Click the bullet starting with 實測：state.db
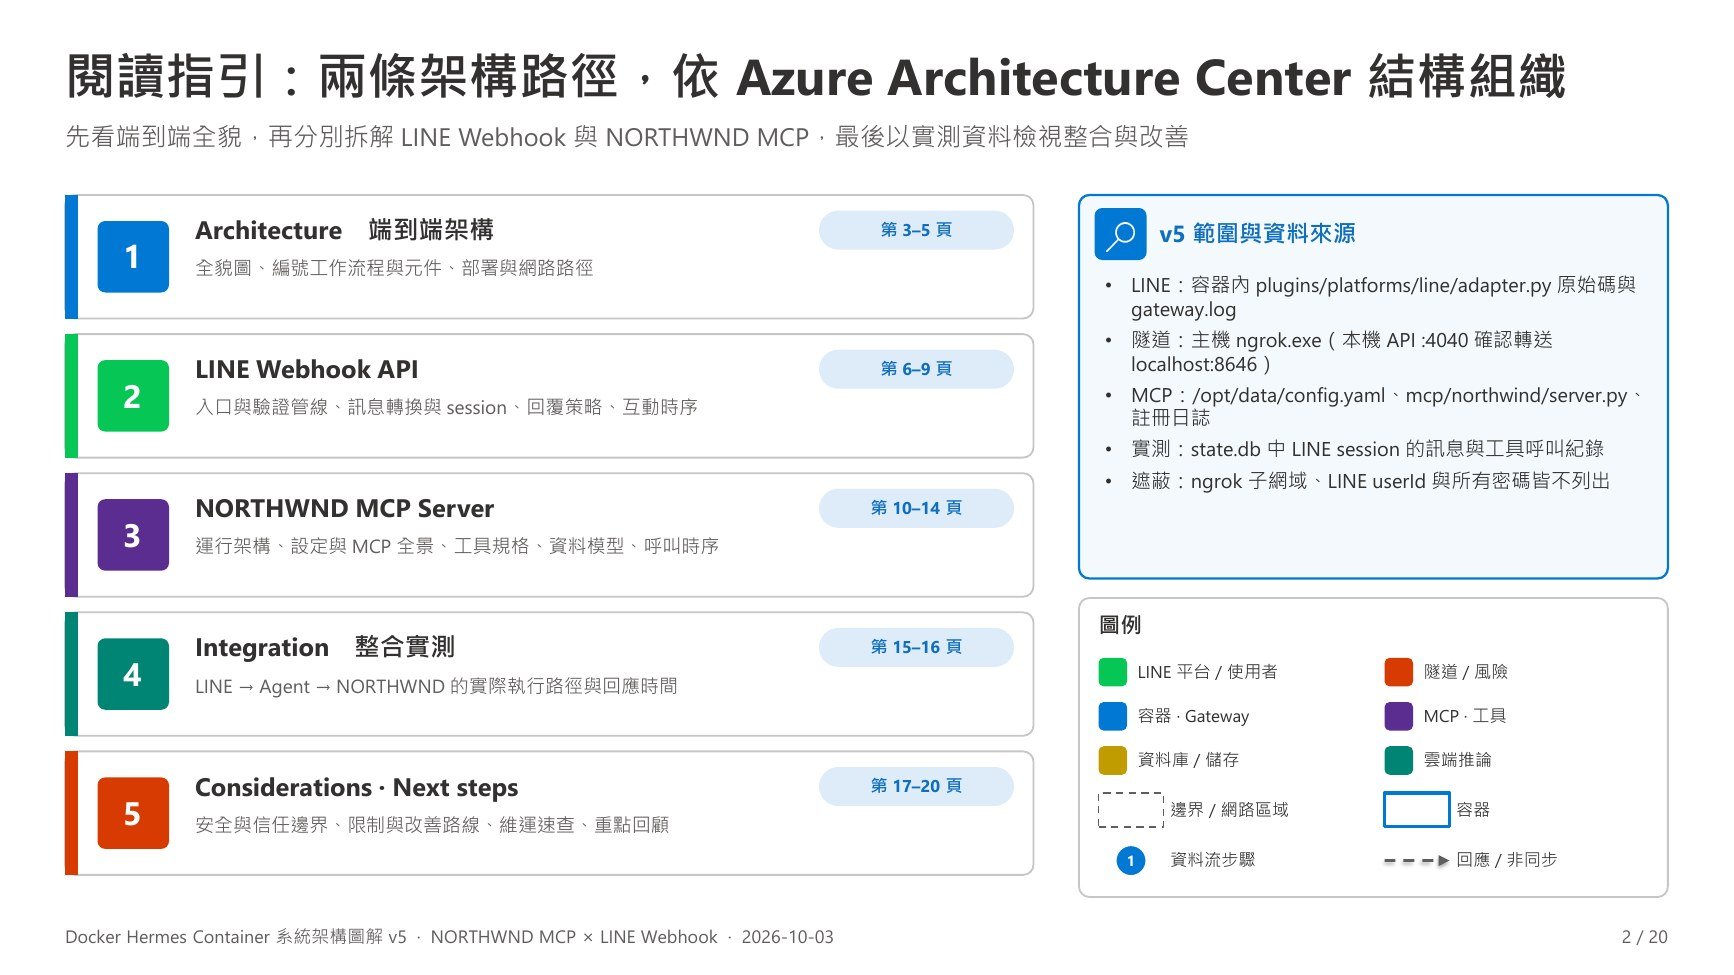 [x=1367, y=449]
